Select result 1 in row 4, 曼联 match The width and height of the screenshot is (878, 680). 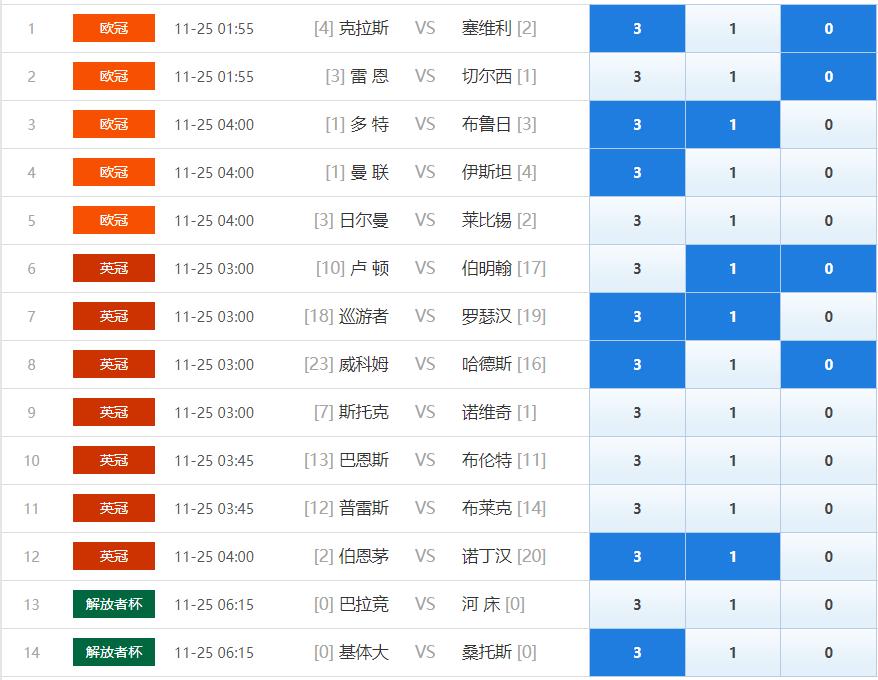732,173
